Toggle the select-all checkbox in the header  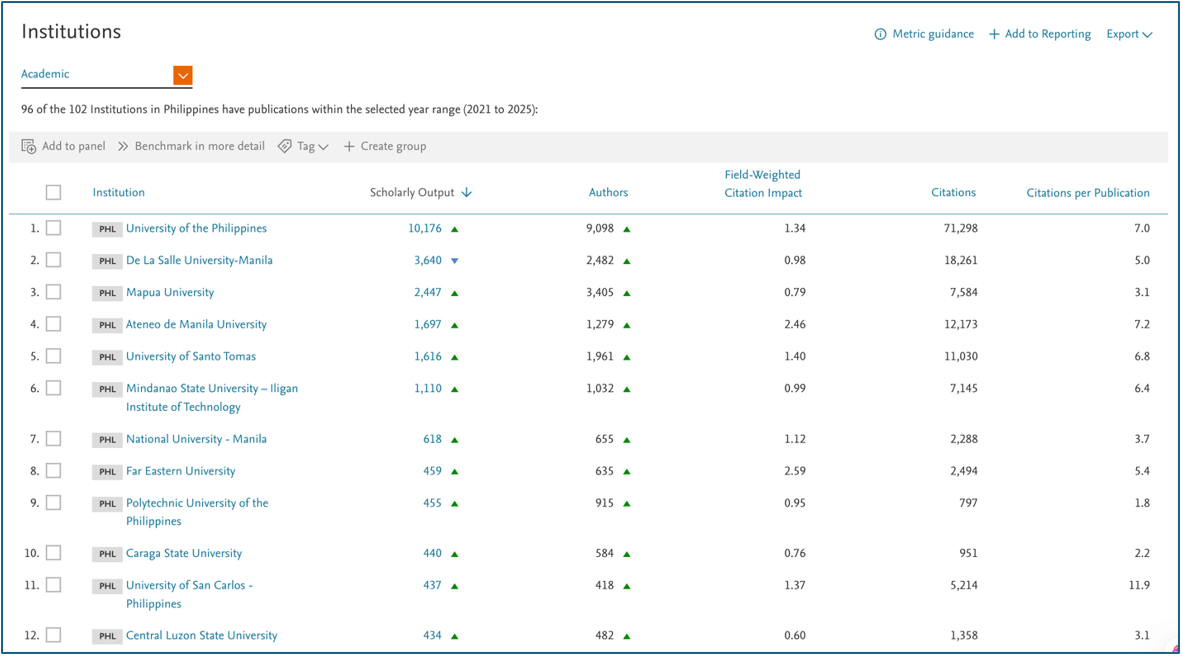click(53, 192)
